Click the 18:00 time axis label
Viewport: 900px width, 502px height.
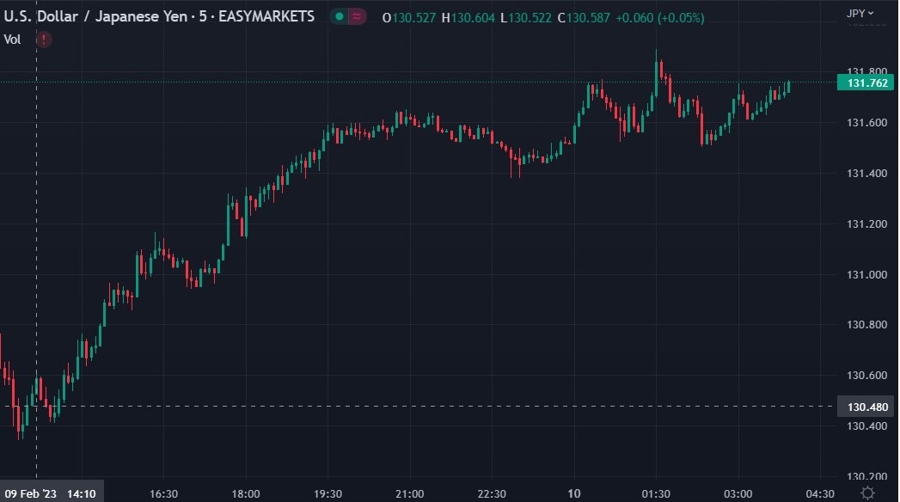(x=246, y=494)
